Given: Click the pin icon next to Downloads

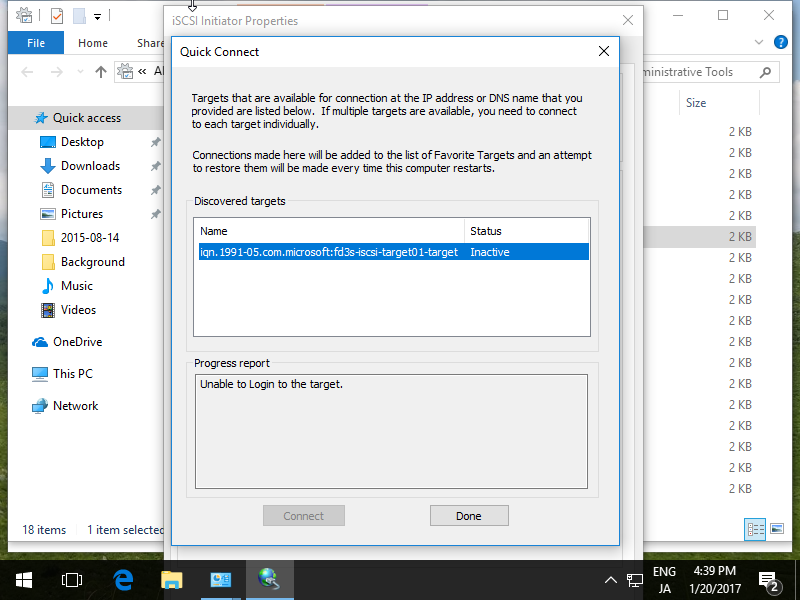Looking at the screenshot, I should click(156, 166).
